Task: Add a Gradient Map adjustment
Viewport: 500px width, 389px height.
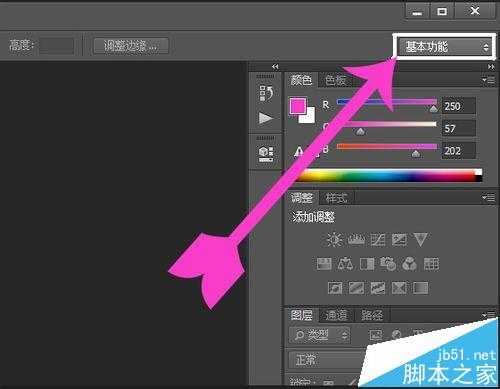Action: coord(420,288)
